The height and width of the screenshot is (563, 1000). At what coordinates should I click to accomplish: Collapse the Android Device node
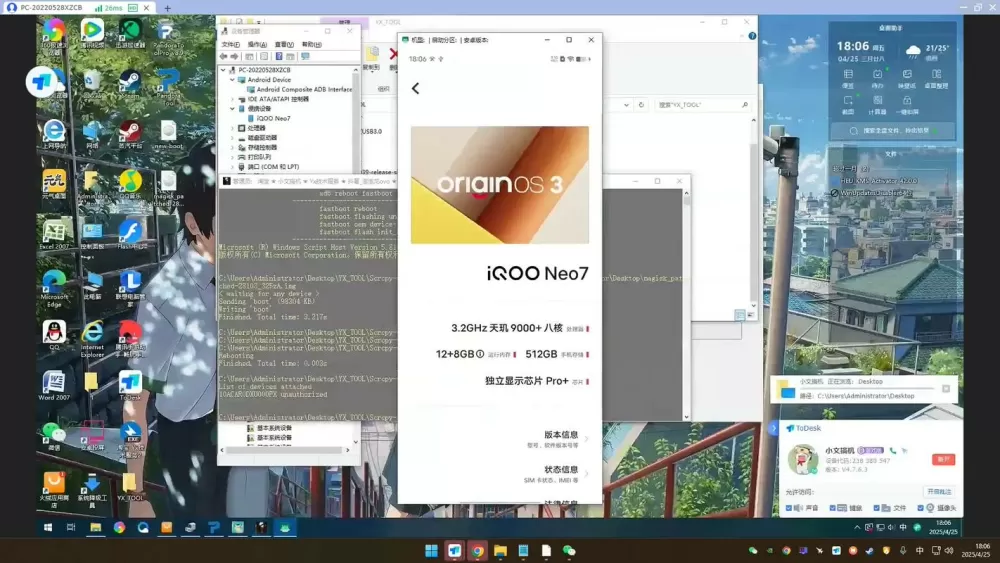coord(232,80)
